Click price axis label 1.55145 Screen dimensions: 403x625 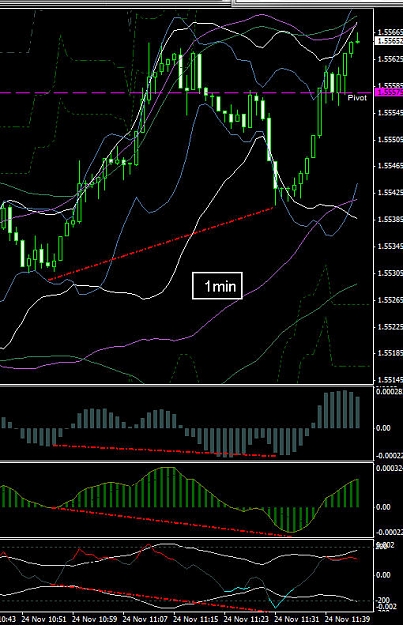(x=390, y=380)
